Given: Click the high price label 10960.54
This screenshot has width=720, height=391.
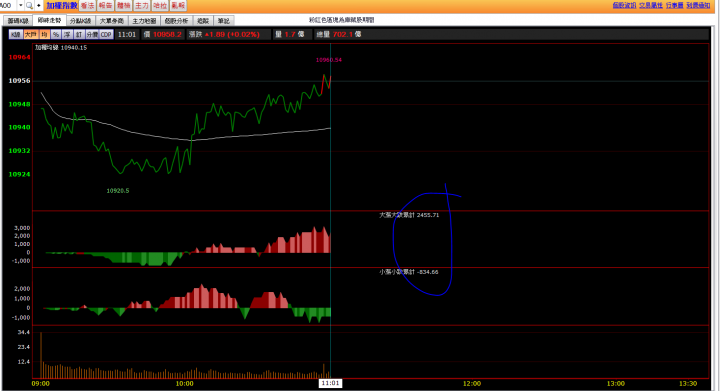Looking at the screenshot, I should [x=329, y=60].
